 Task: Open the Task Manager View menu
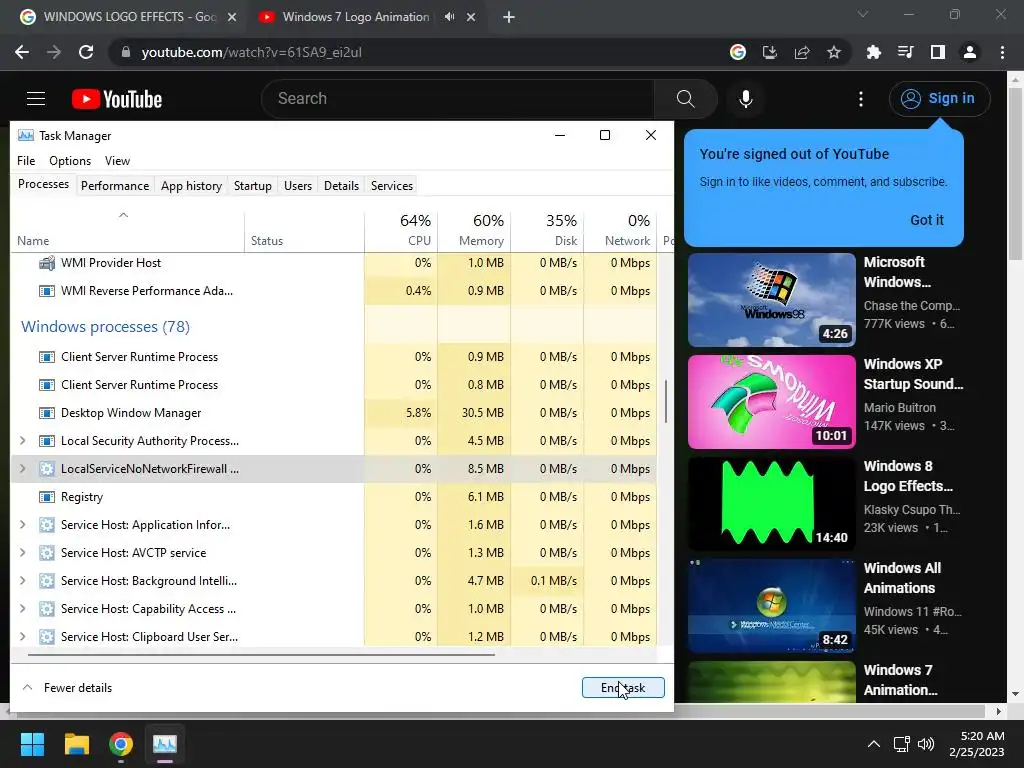118,161
